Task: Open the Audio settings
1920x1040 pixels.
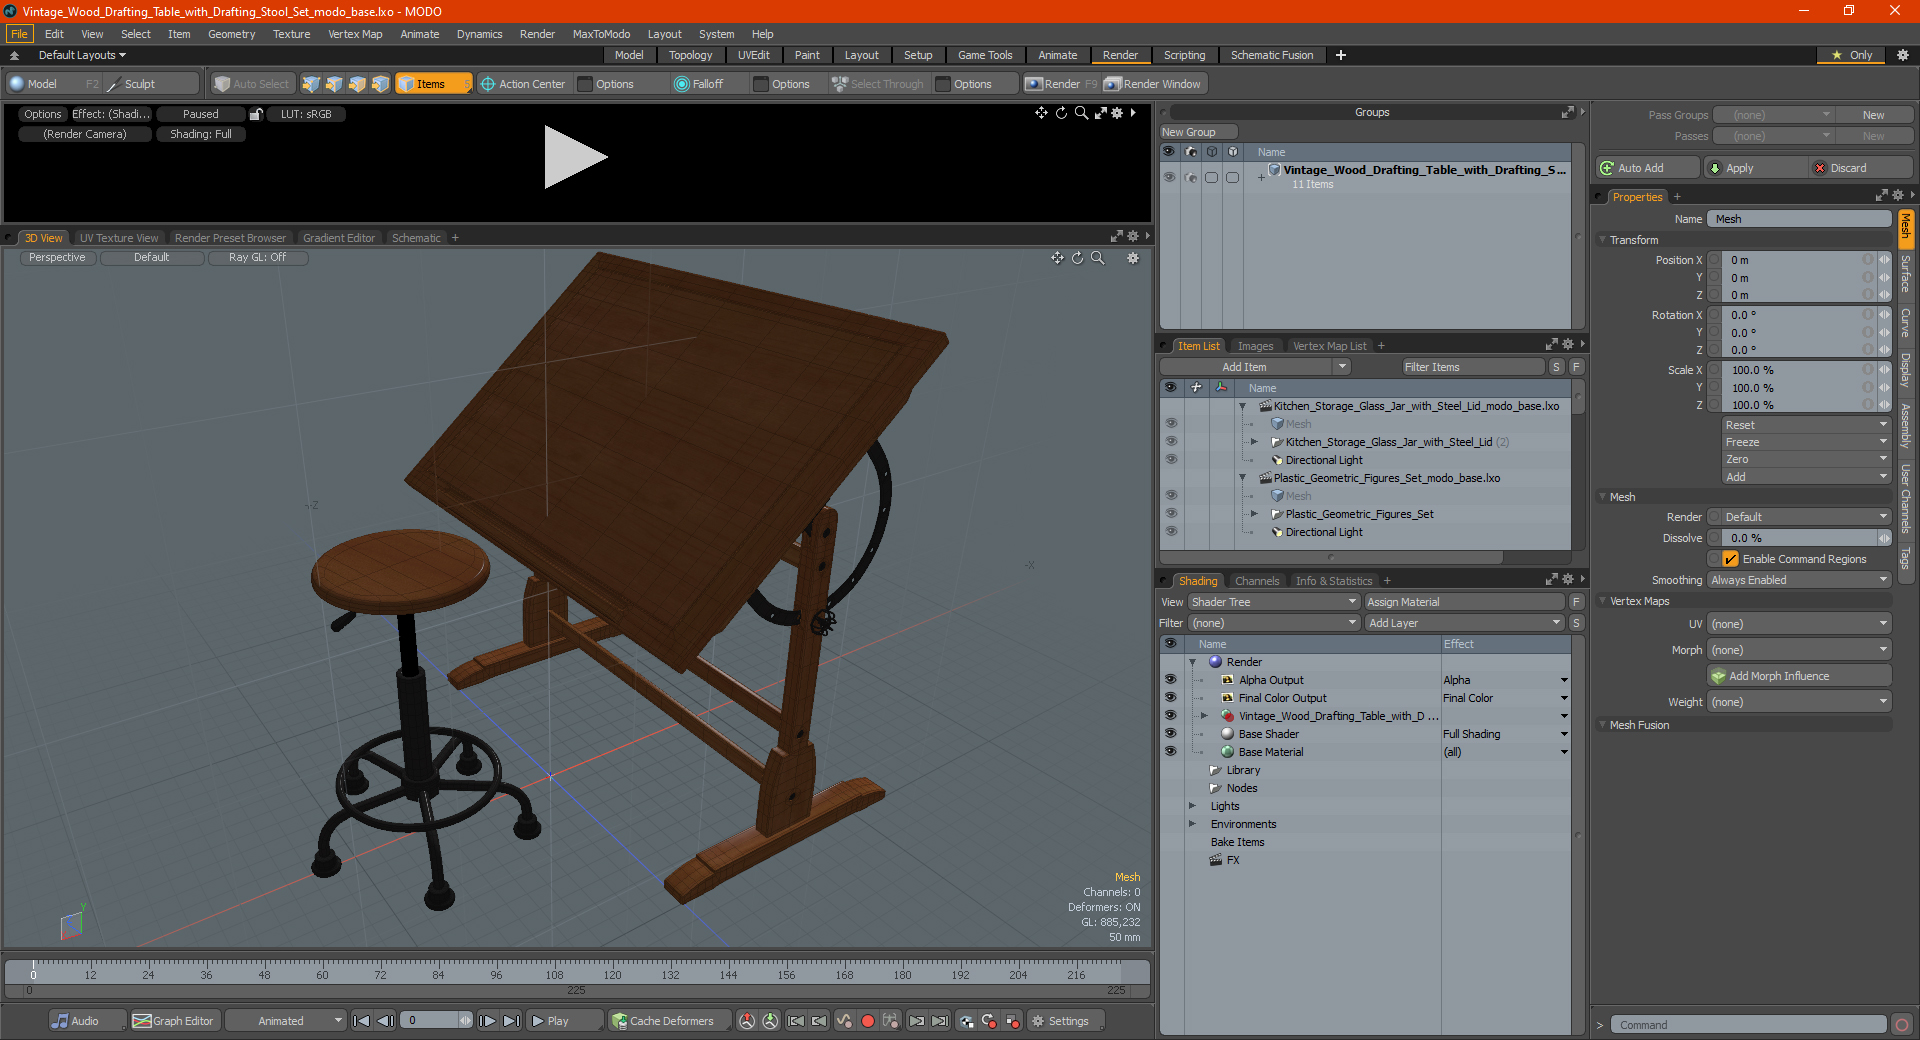Action: pyautogui.click(x=87, y=1021)
